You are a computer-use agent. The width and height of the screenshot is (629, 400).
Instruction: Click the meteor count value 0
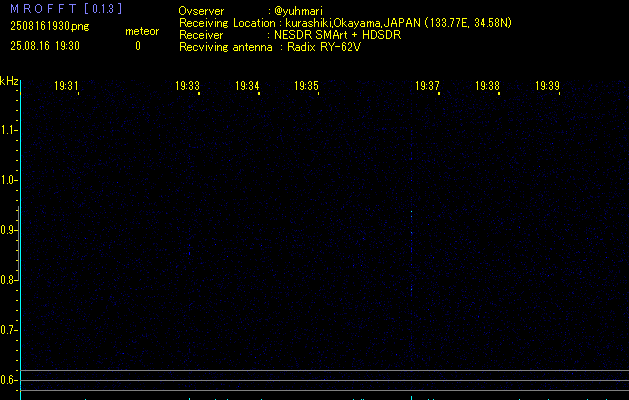(138, 46)
